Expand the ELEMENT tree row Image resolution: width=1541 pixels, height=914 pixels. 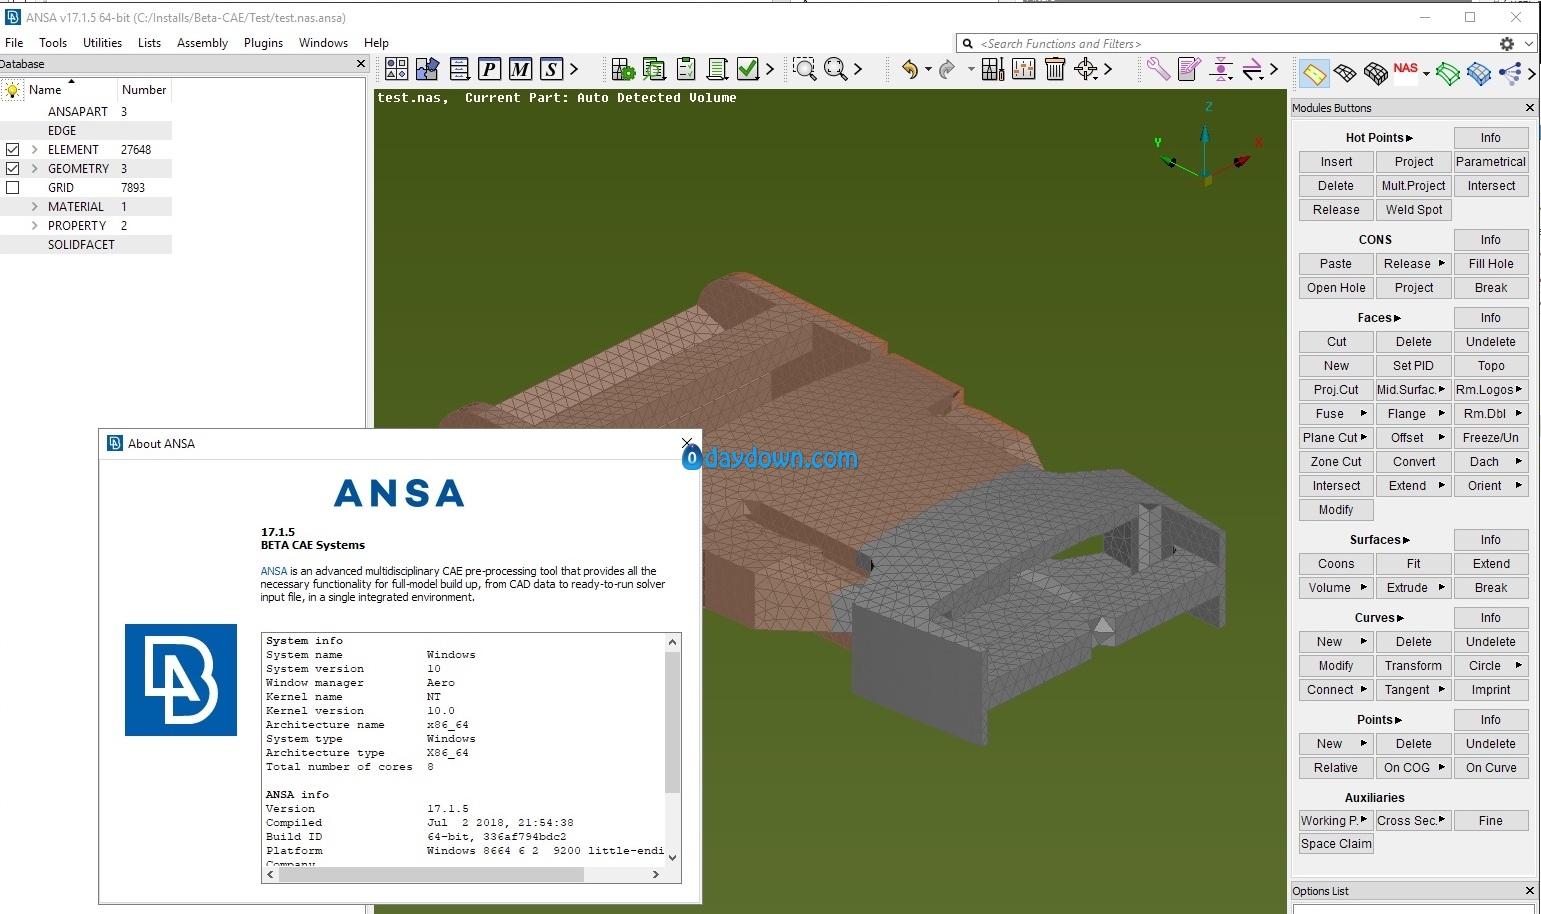tap(35, 150)
